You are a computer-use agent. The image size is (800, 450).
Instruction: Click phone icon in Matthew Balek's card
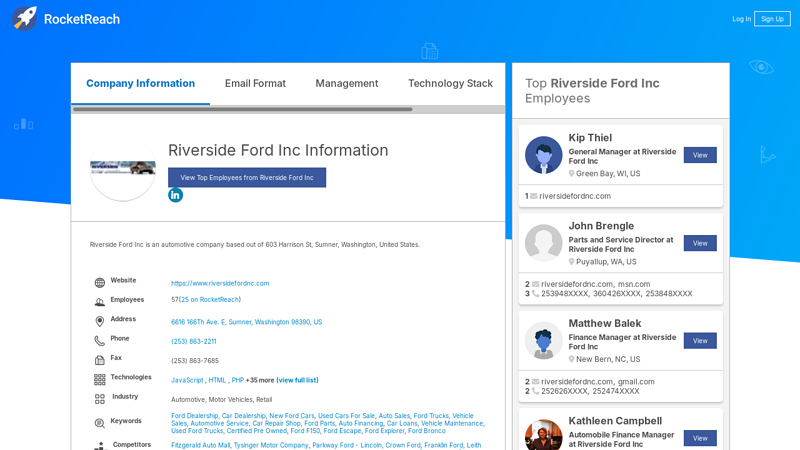535,391
